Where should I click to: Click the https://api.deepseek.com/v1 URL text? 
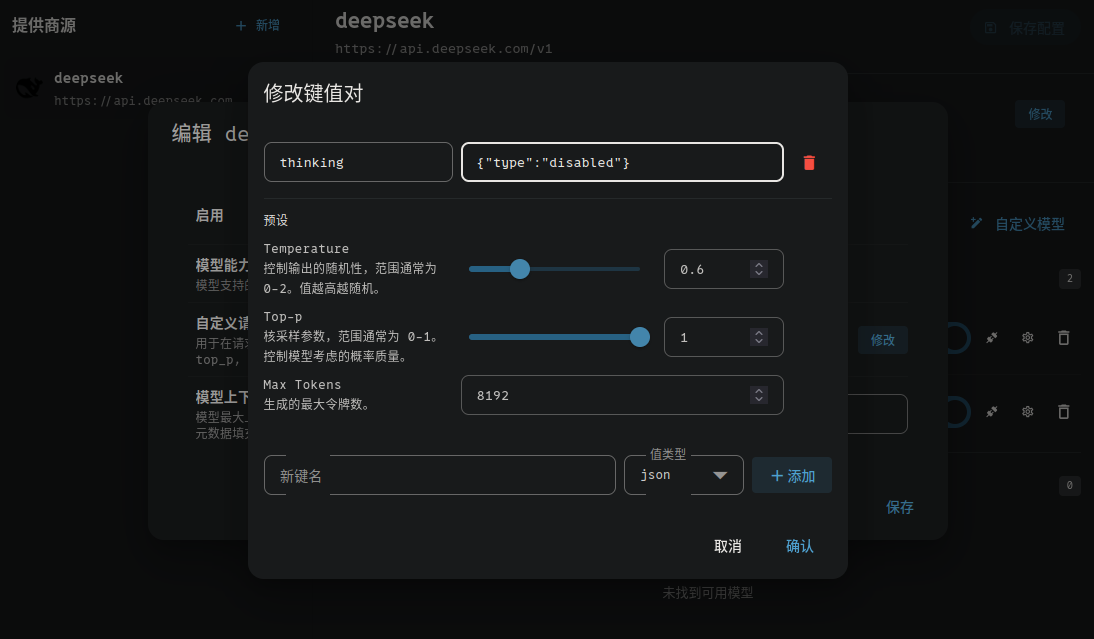pos(444,49)
